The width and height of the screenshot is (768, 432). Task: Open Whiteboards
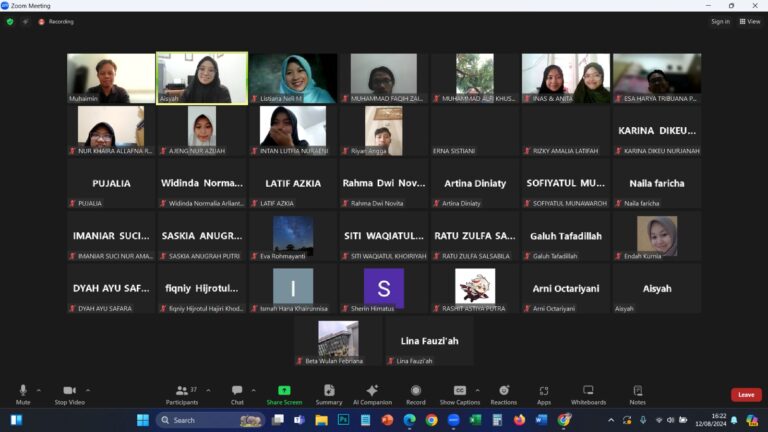tap(588, 394)
